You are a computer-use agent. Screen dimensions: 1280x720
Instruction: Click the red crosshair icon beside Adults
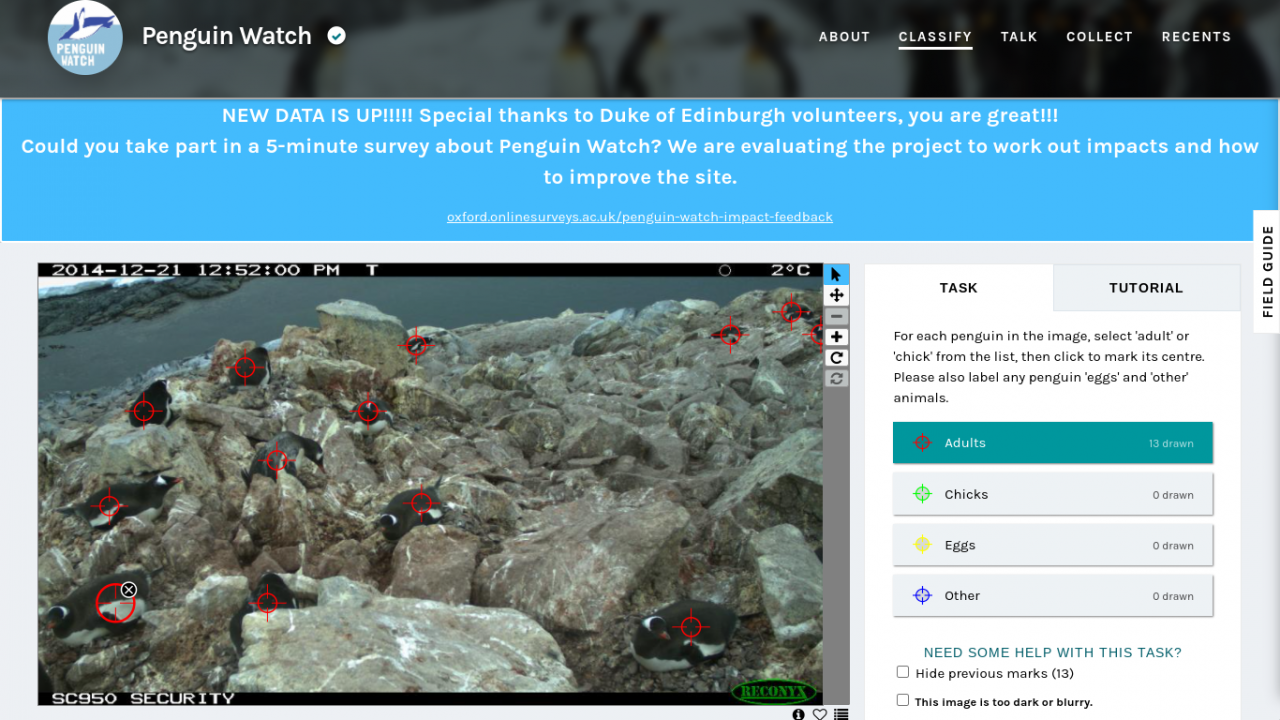[x=922, y=443]
